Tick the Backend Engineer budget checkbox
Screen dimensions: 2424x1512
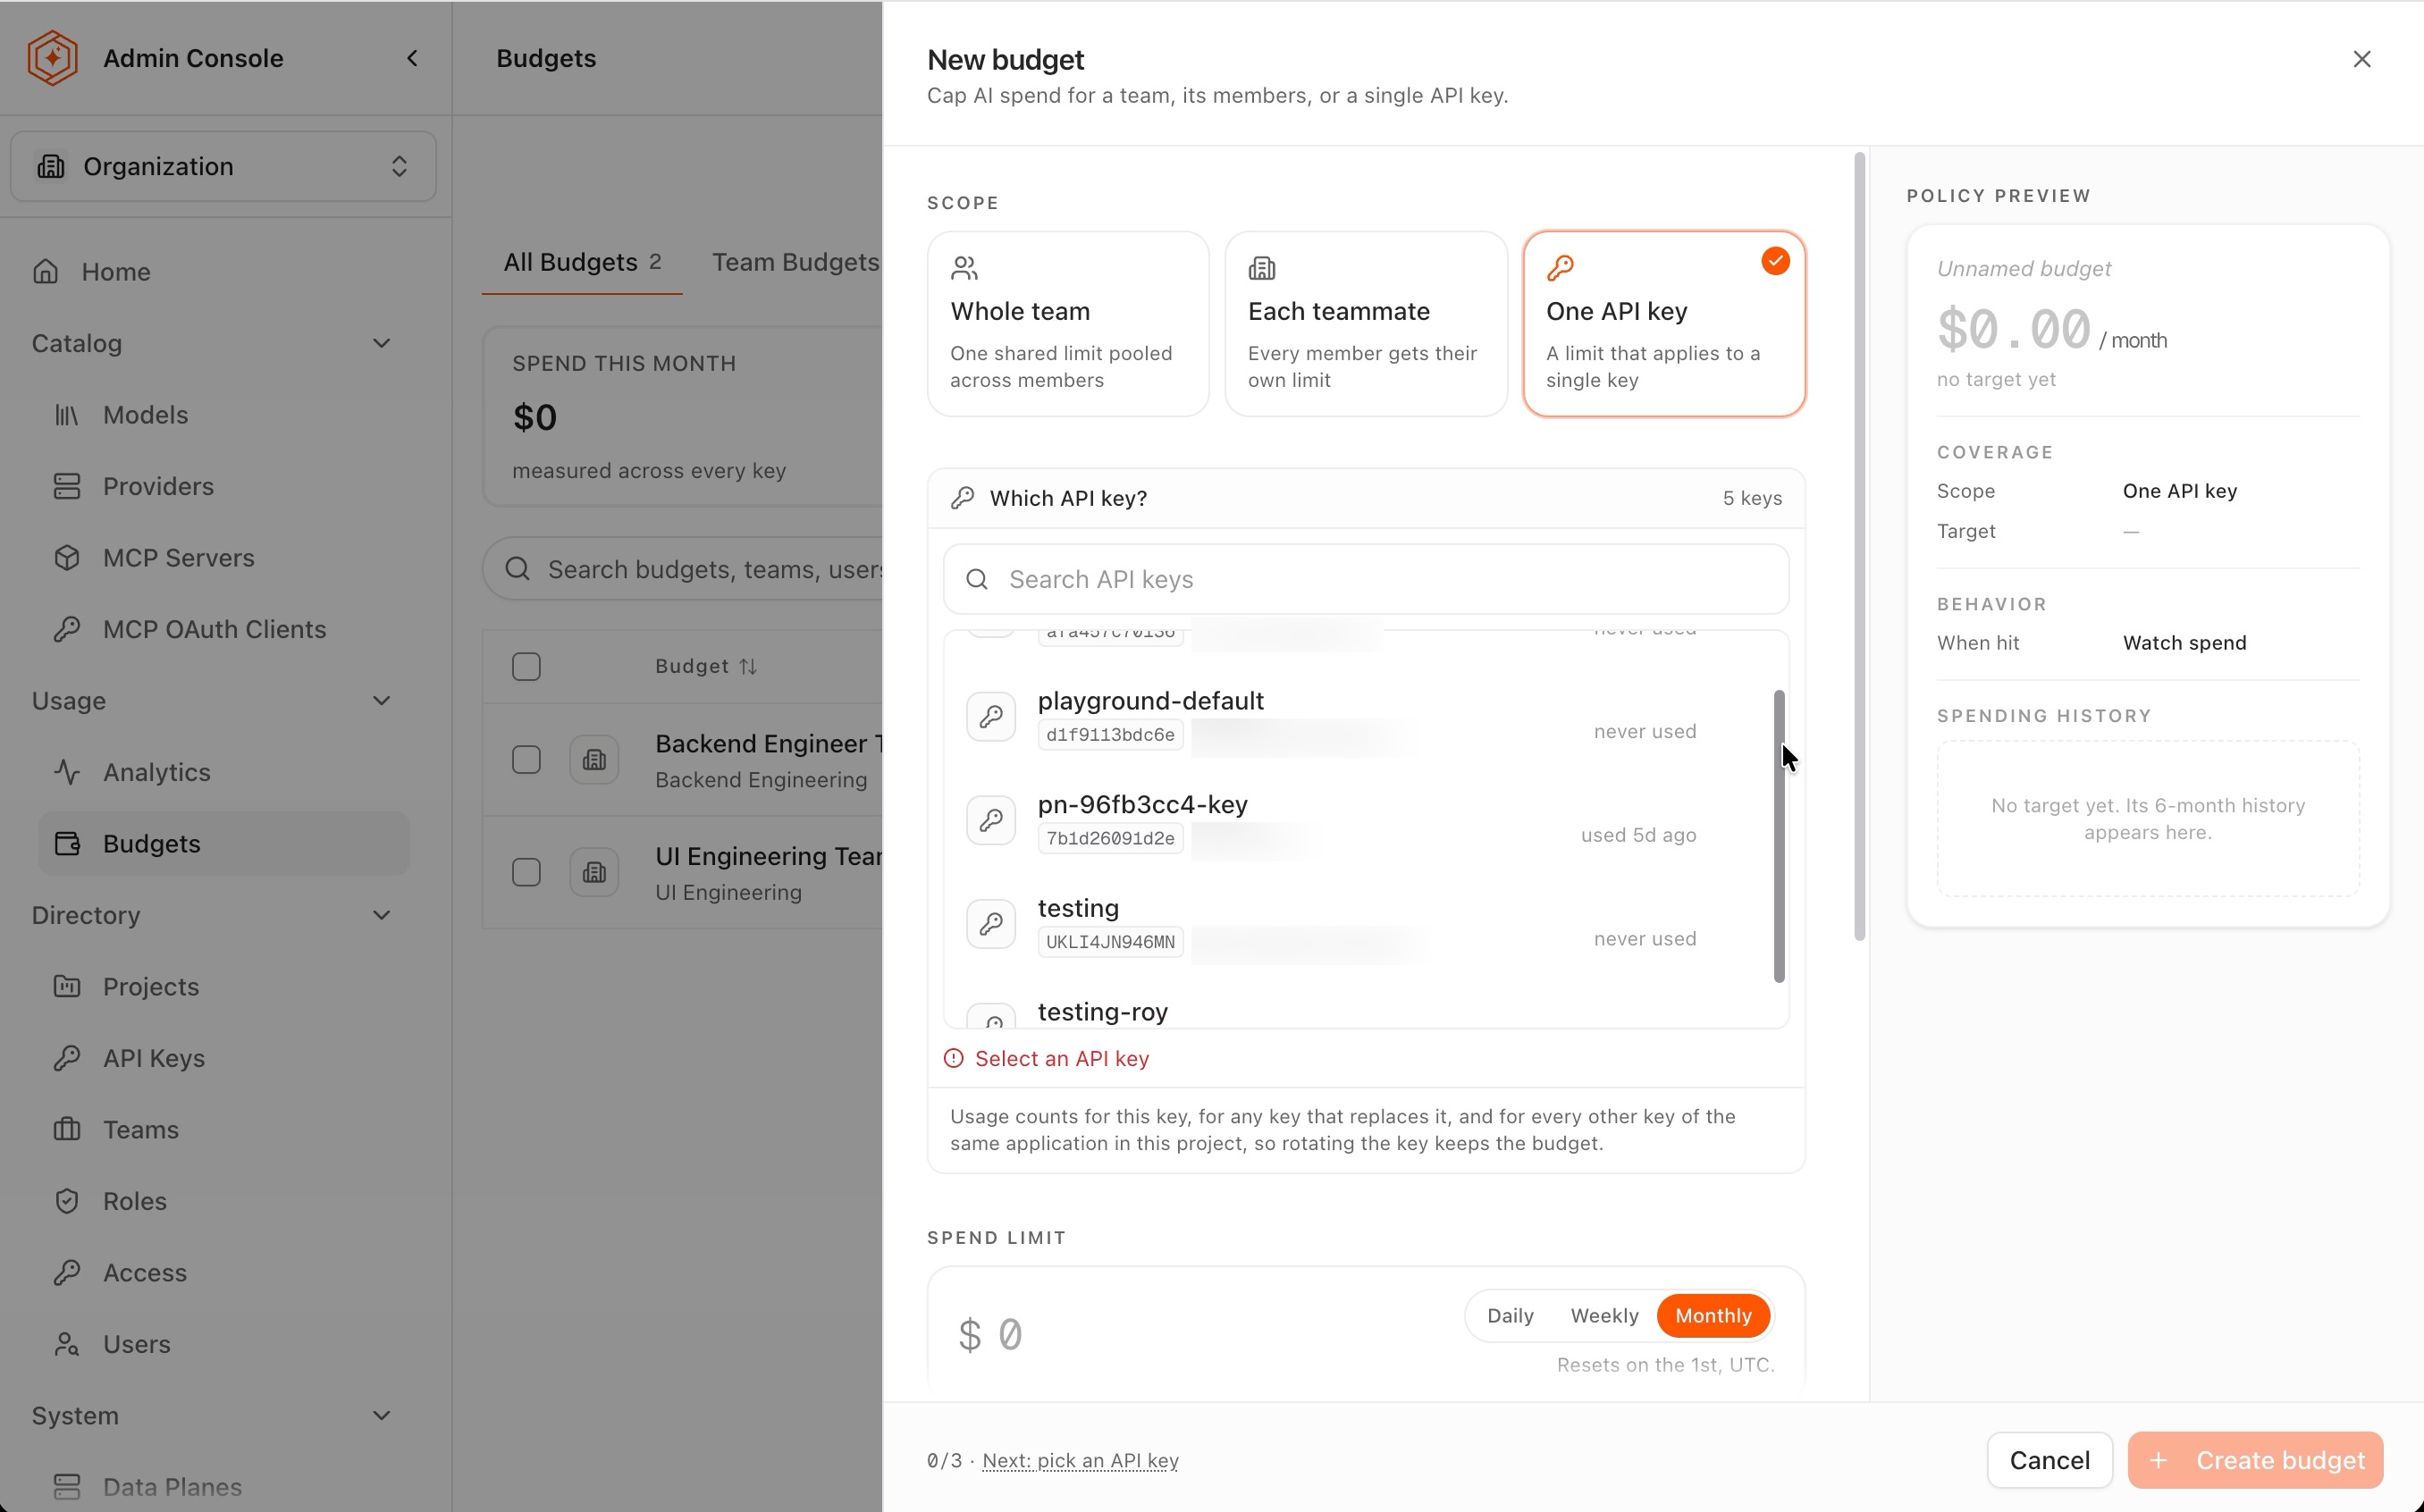(526, 760)
